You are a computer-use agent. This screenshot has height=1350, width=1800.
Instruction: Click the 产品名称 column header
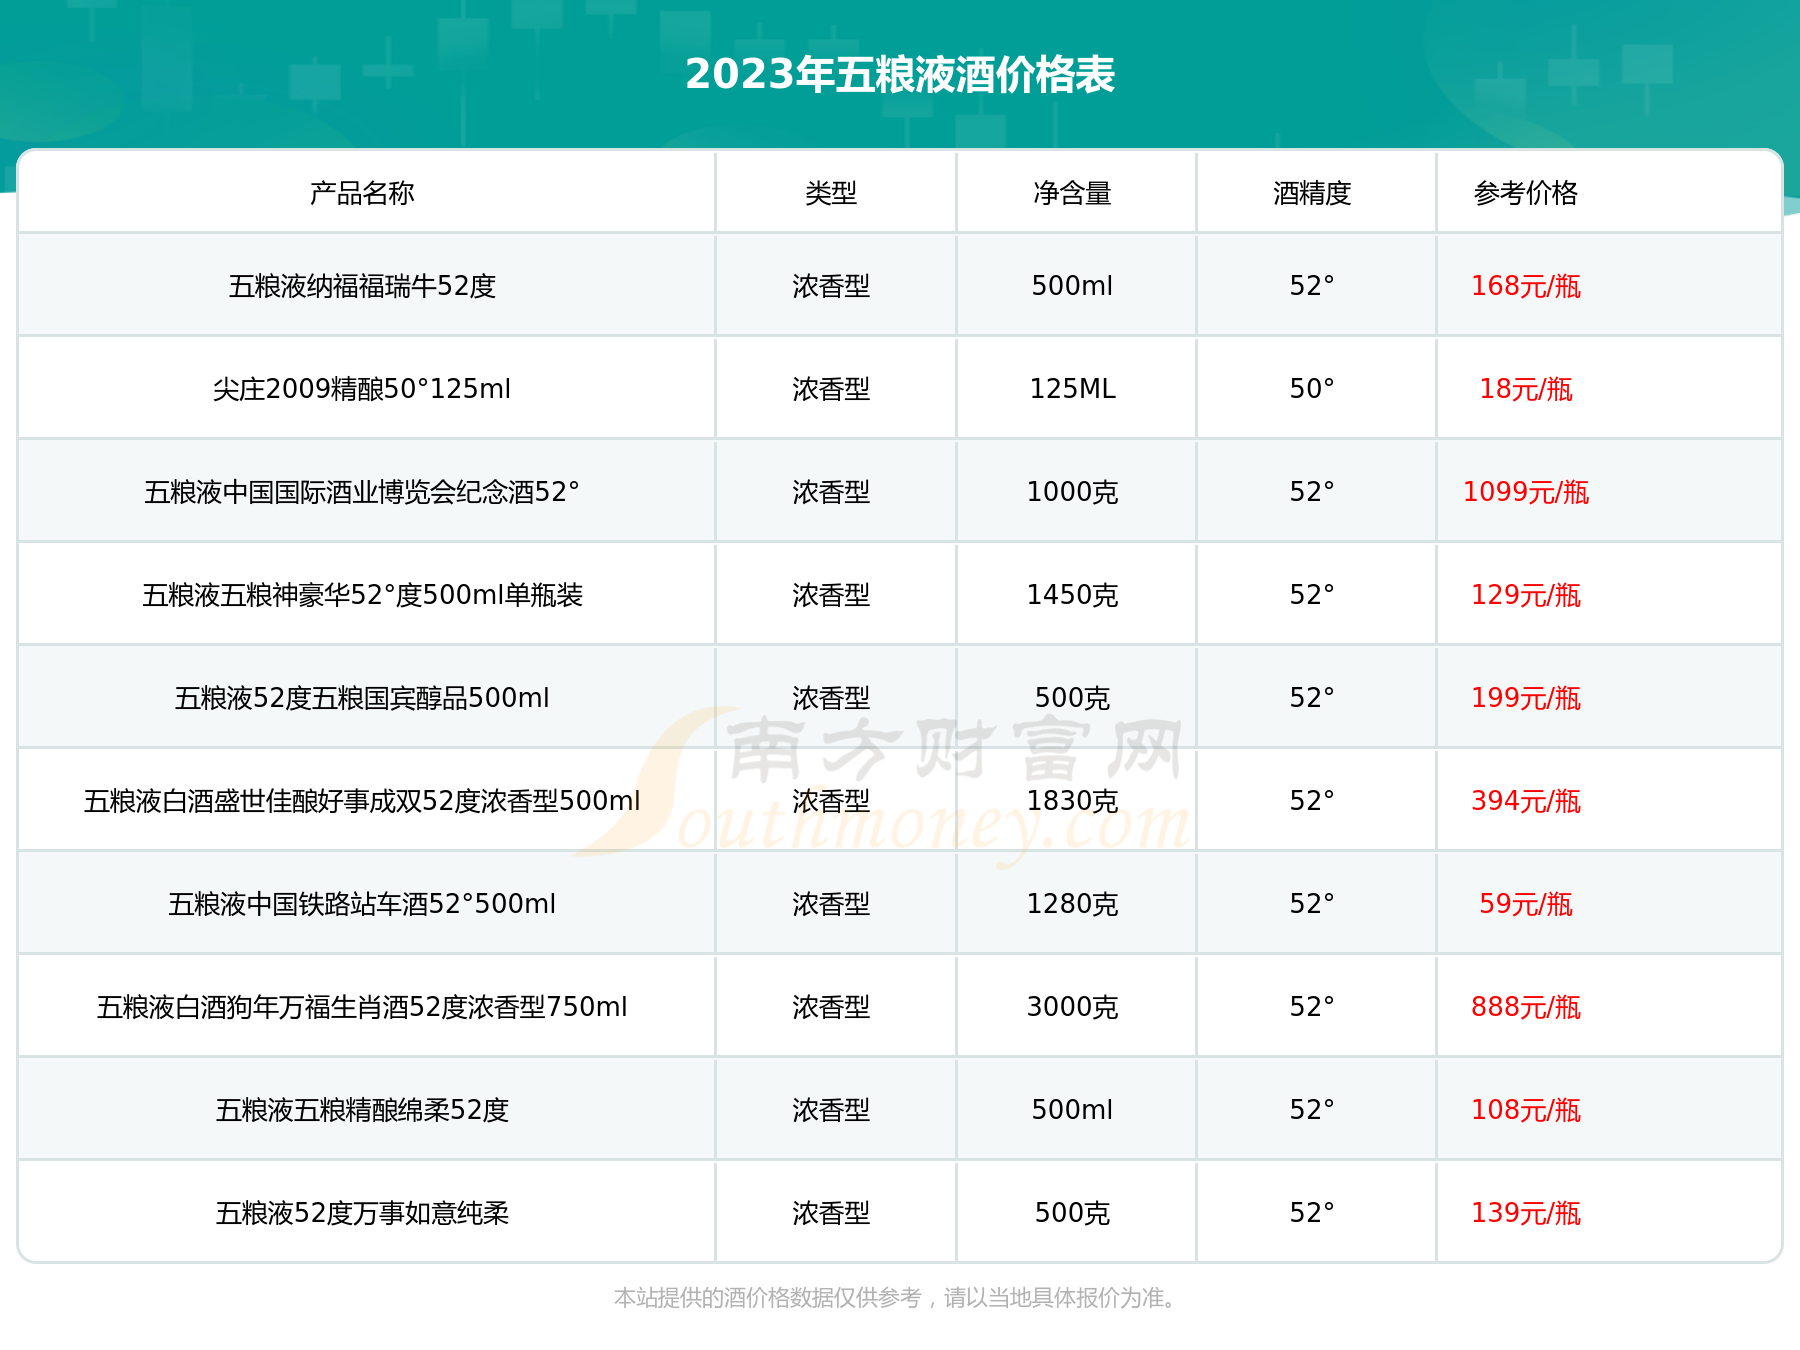362,193
